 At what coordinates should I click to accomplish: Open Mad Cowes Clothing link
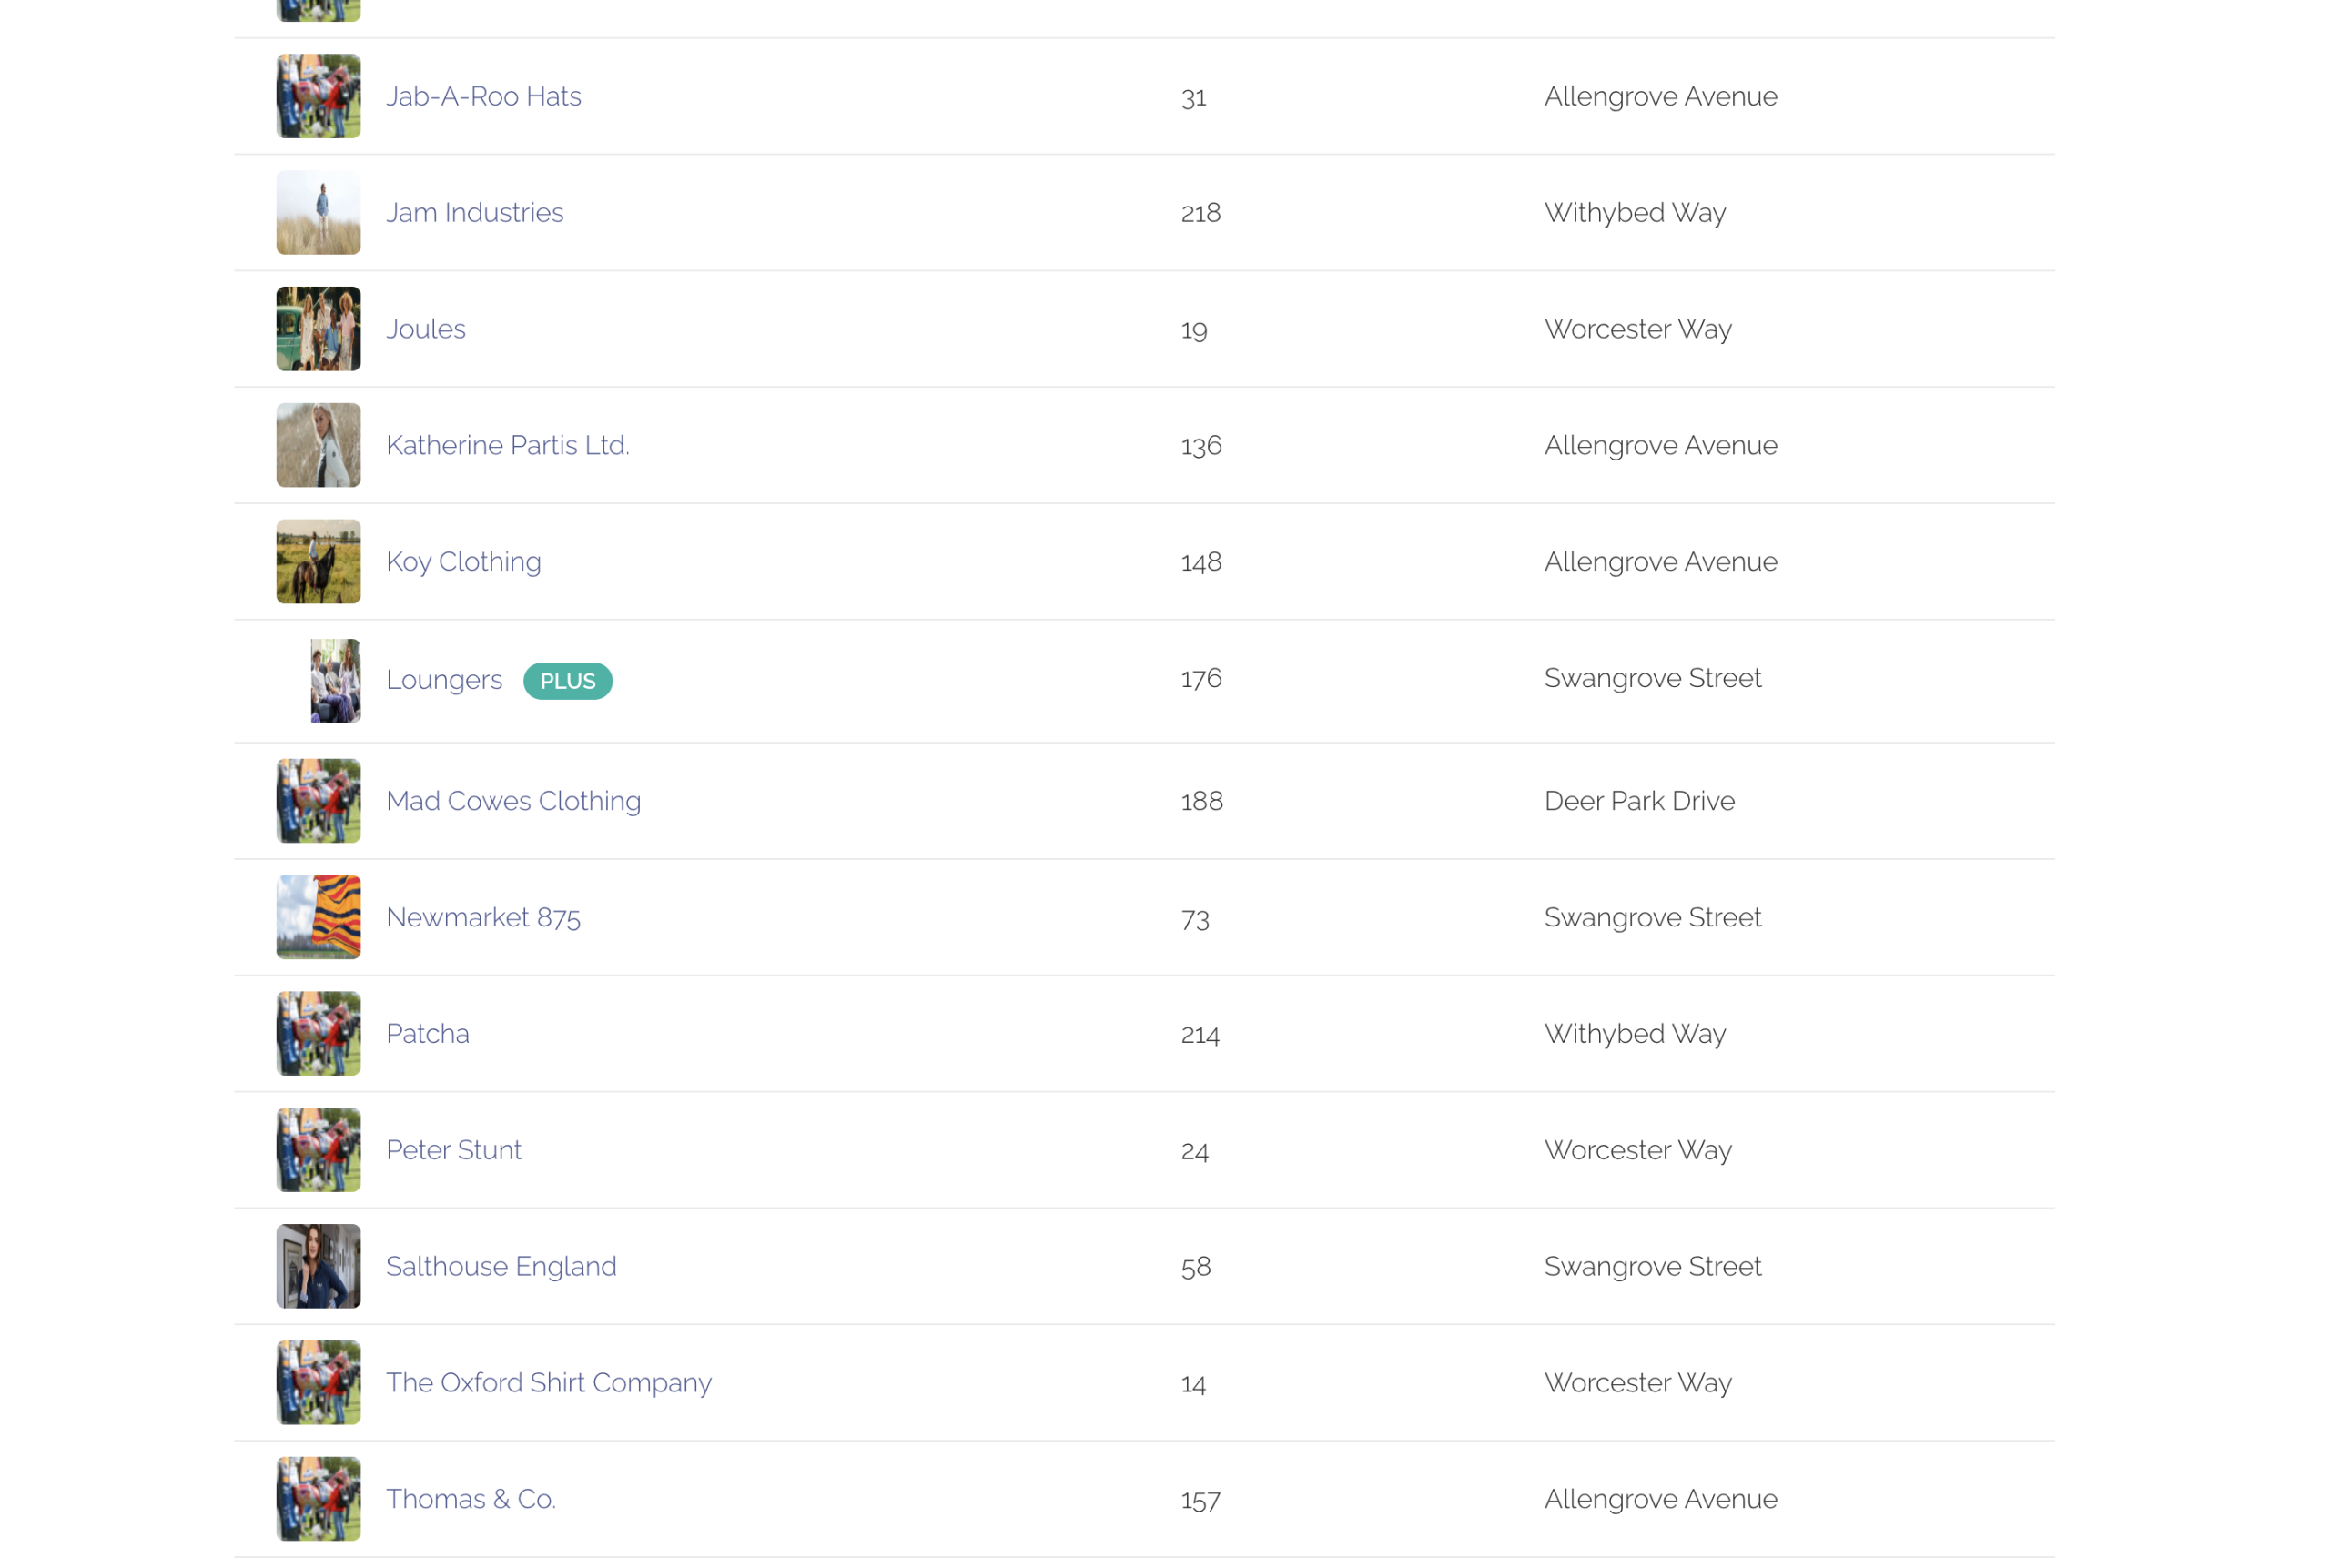pyautogui.click(x=513, y=801)
